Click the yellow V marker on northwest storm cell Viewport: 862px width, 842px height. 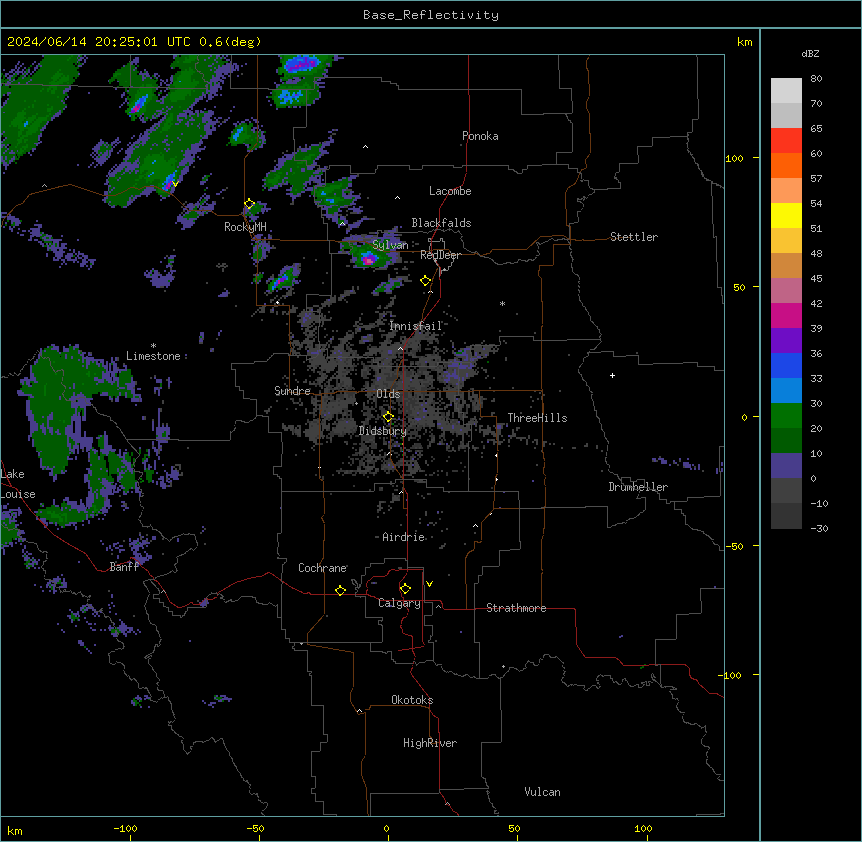pyautogui.click(x=175, y=184)
